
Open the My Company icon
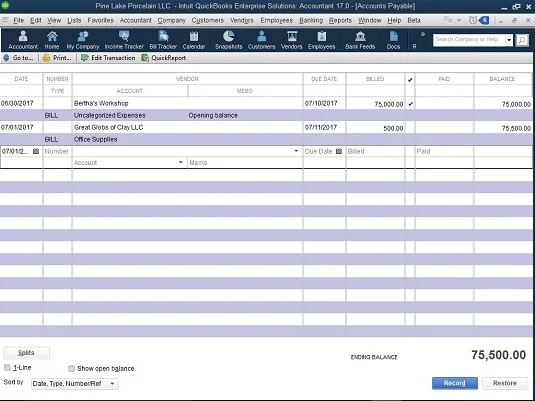tap(83, 40)
